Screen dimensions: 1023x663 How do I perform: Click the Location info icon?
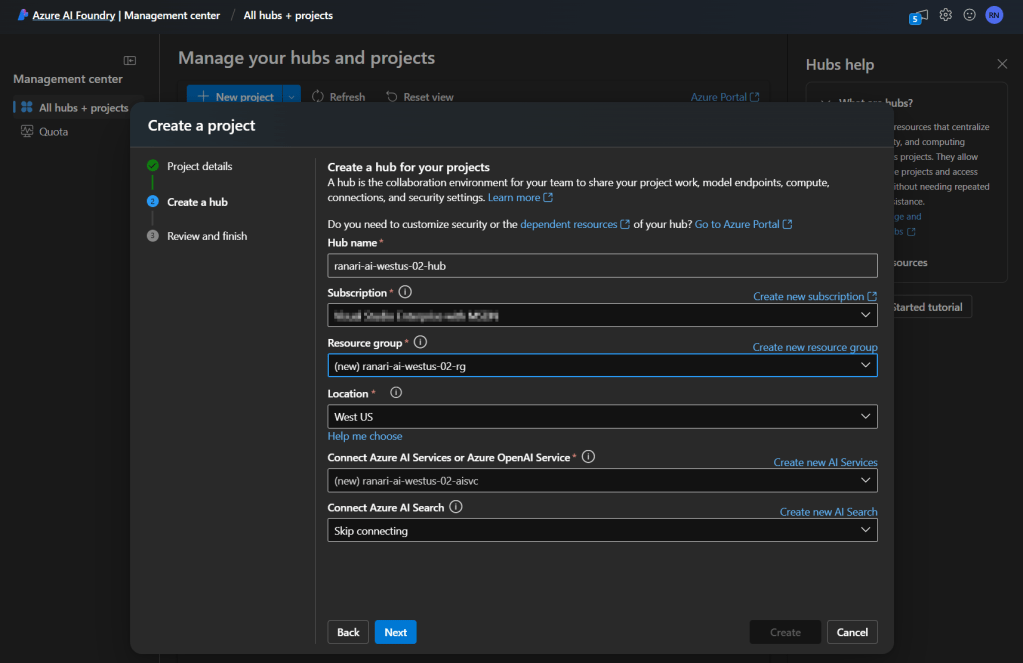pos(396,393)
